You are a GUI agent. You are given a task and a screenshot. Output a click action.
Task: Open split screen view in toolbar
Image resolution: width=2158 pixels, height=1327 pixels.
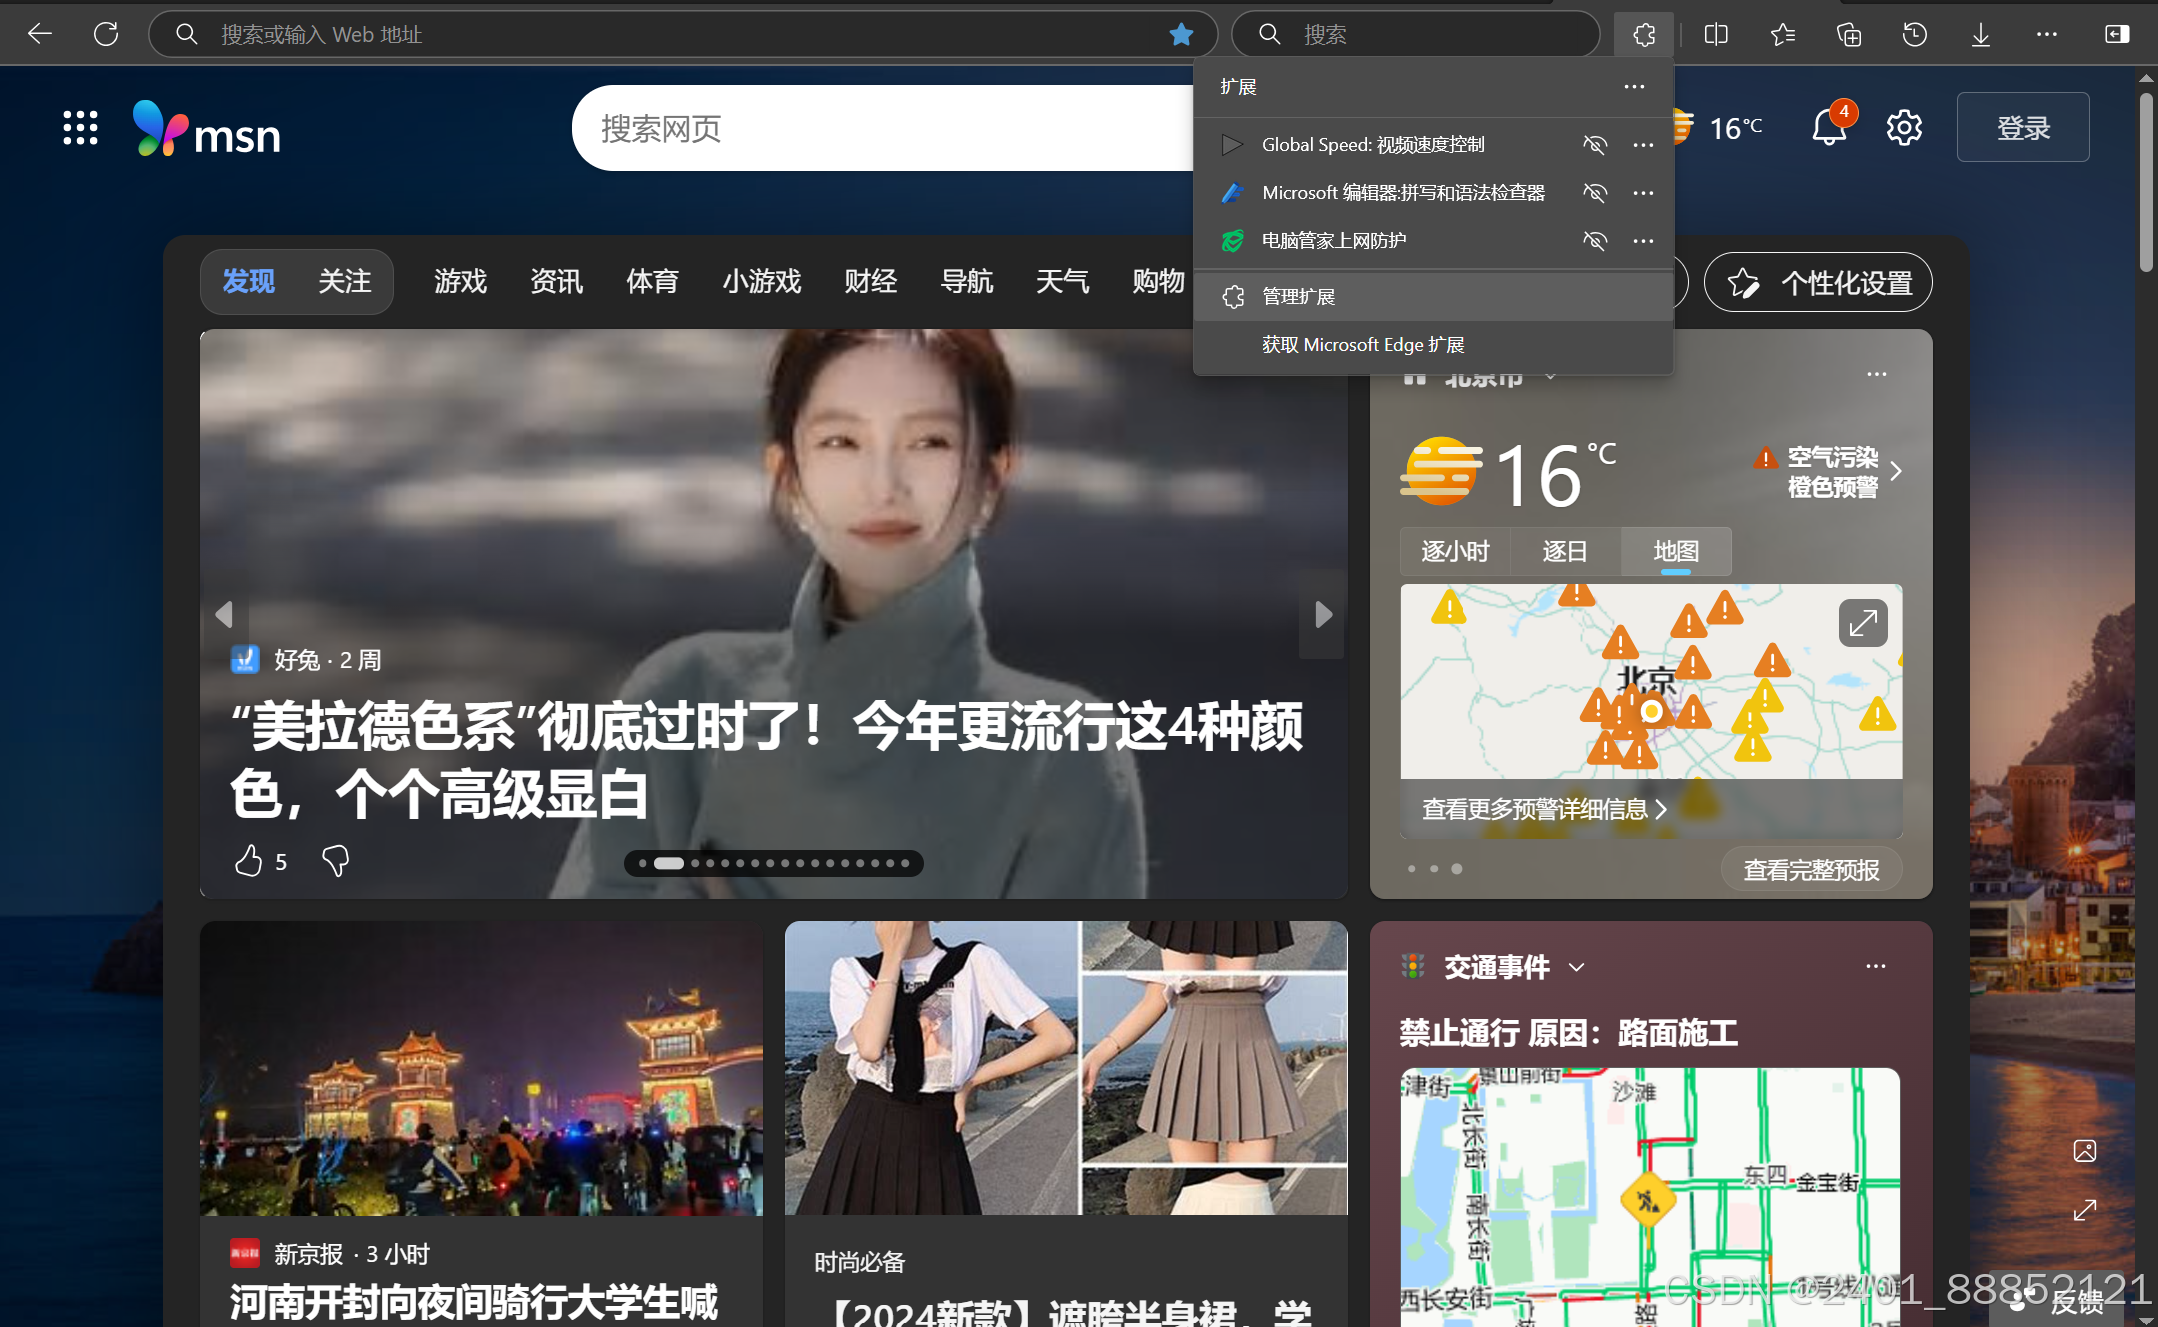click(1716, 33)
